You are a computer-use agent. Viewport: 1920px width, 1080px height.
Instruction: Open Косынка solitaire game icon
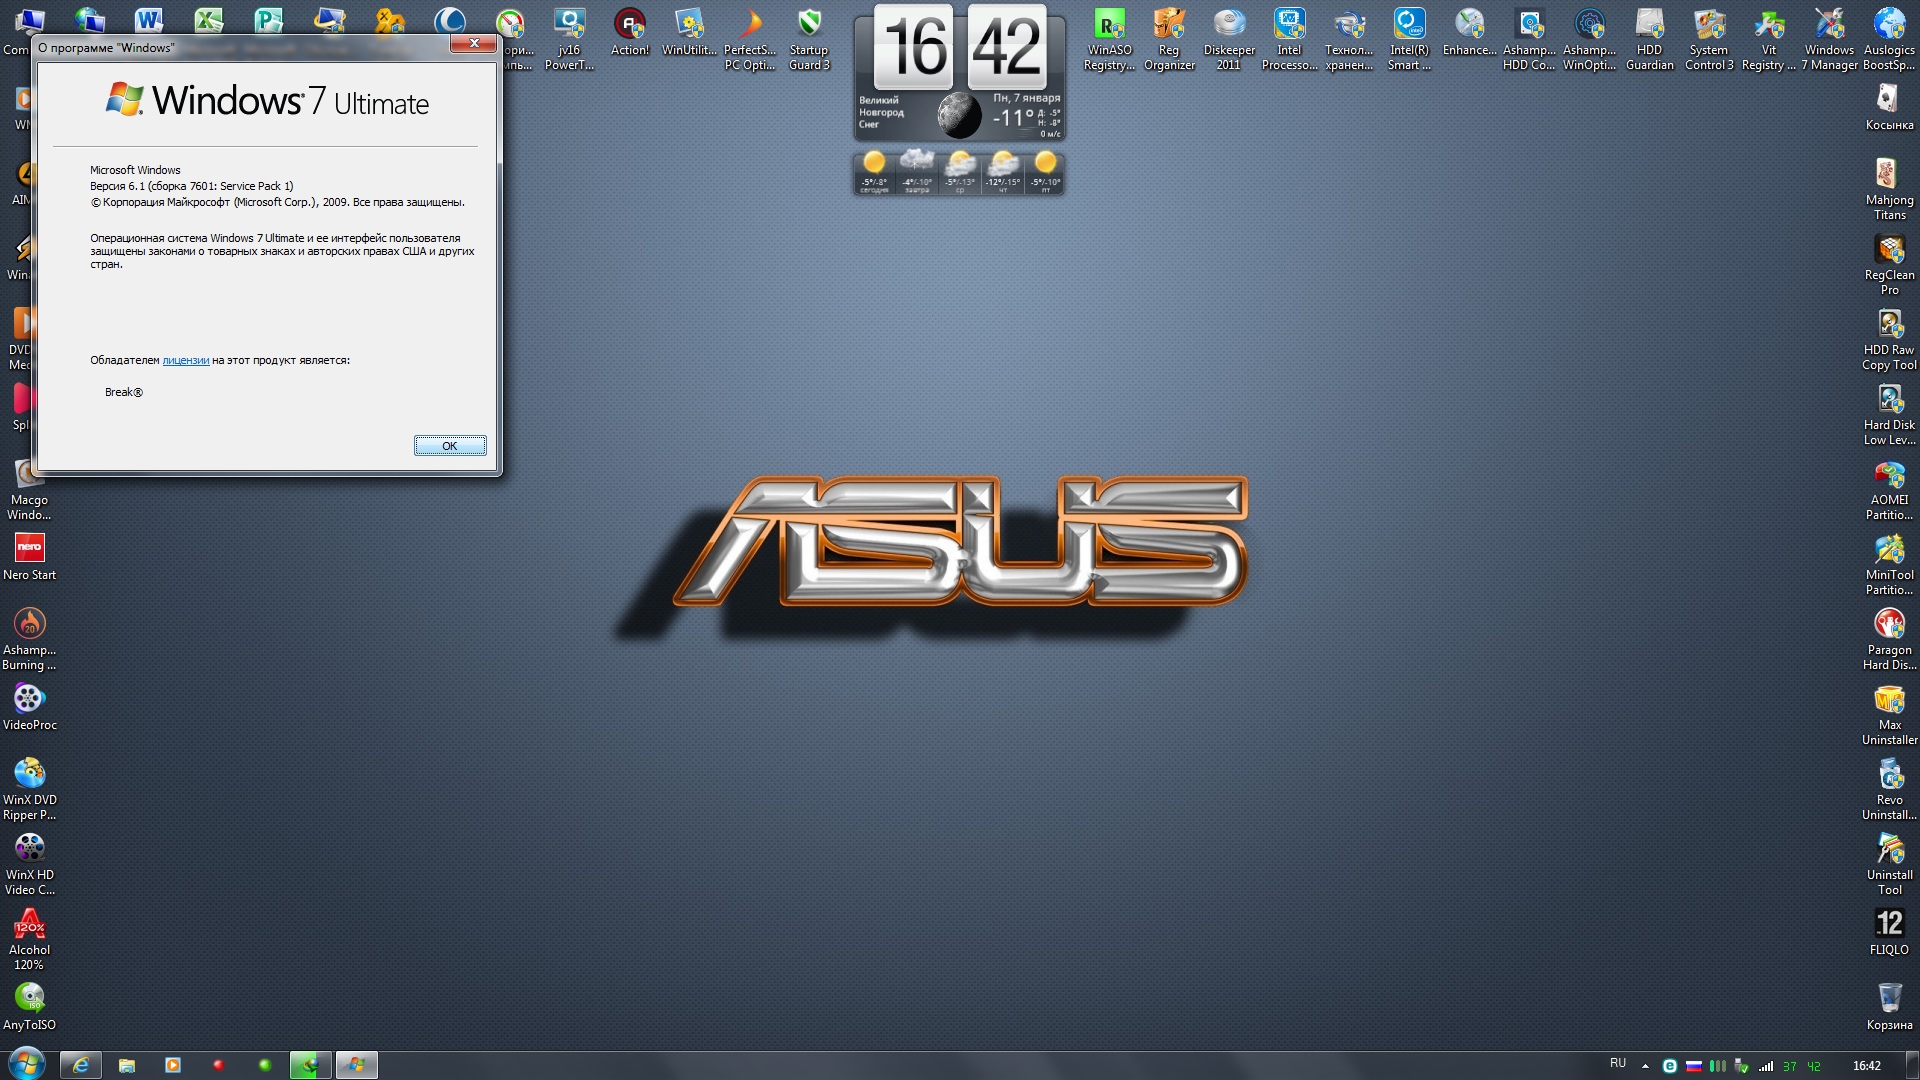pos(1889,108)
